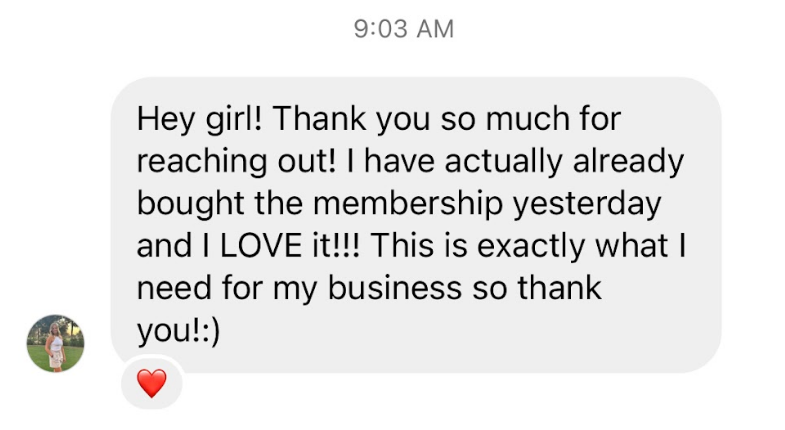This screenshot has width=785, height=430.
Task: Click the red heart reaction
Action: tap(151, 383)
